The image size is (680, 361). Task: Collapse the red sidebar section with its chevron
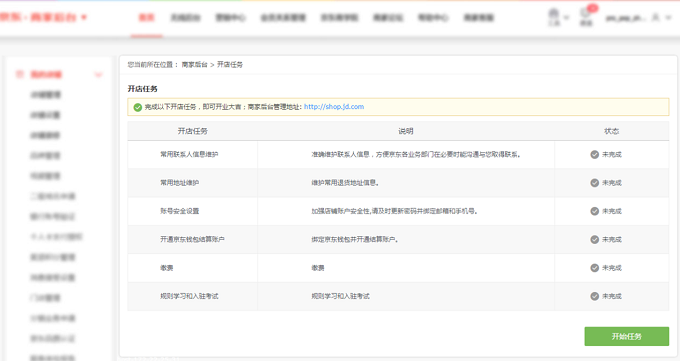tap(98, 75)
